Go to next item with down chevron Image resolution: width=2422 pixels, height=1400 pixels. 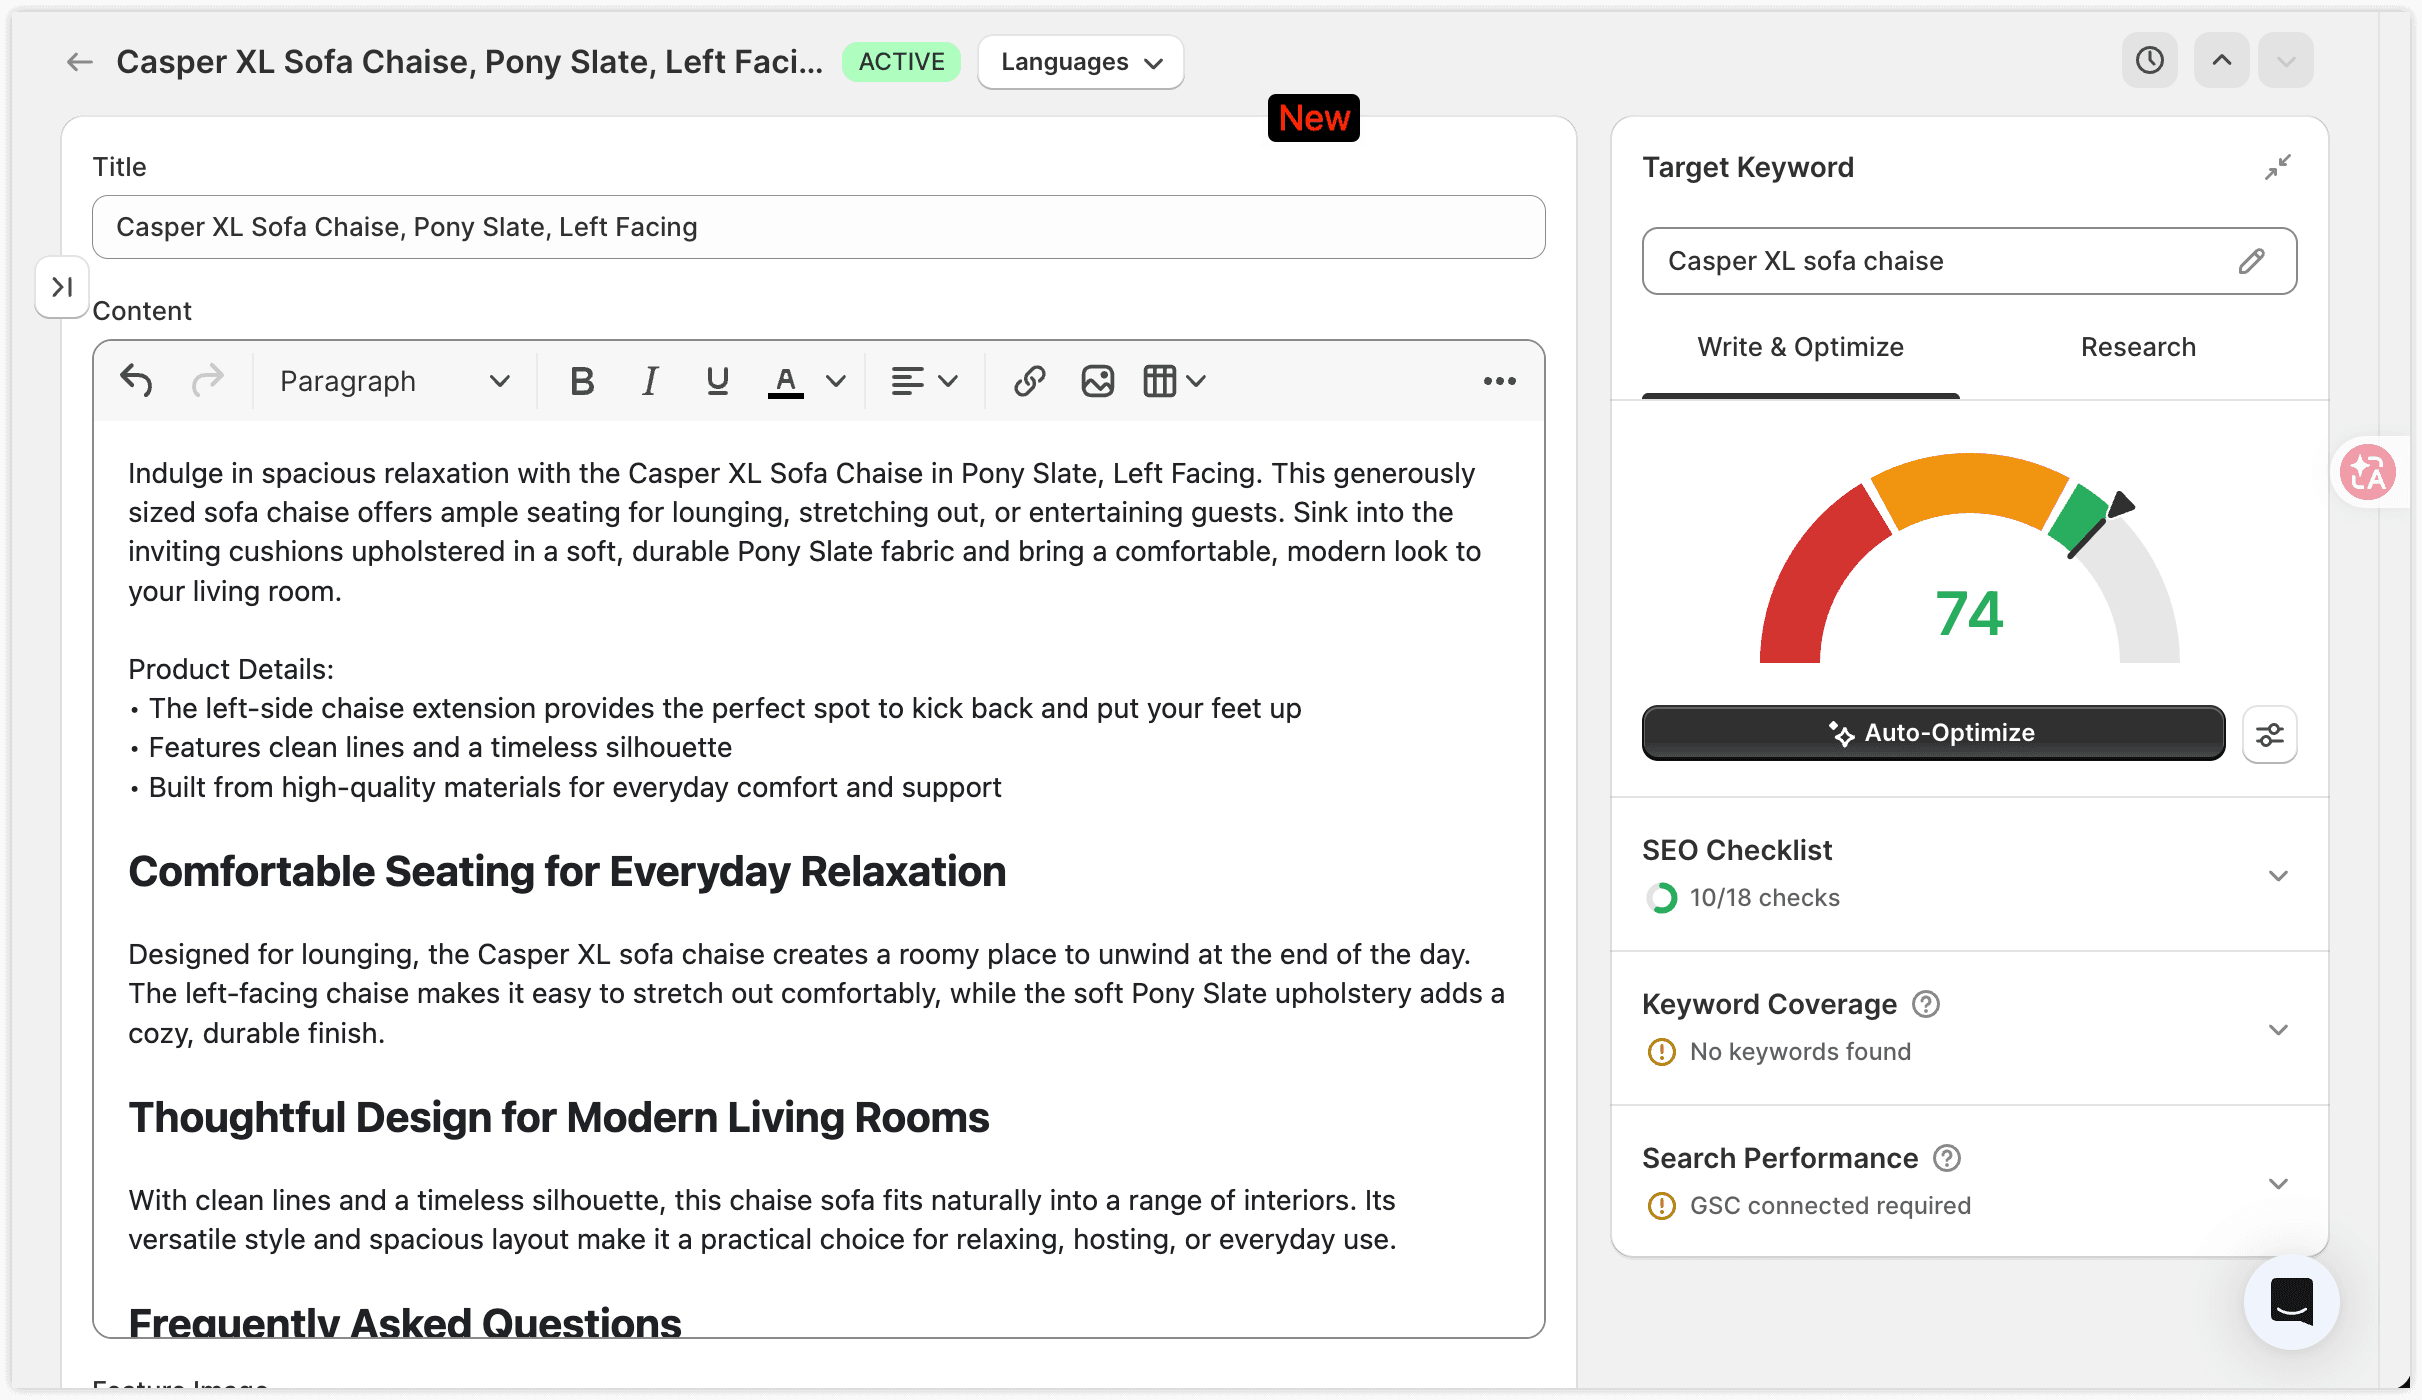[x=2286, y=60]
